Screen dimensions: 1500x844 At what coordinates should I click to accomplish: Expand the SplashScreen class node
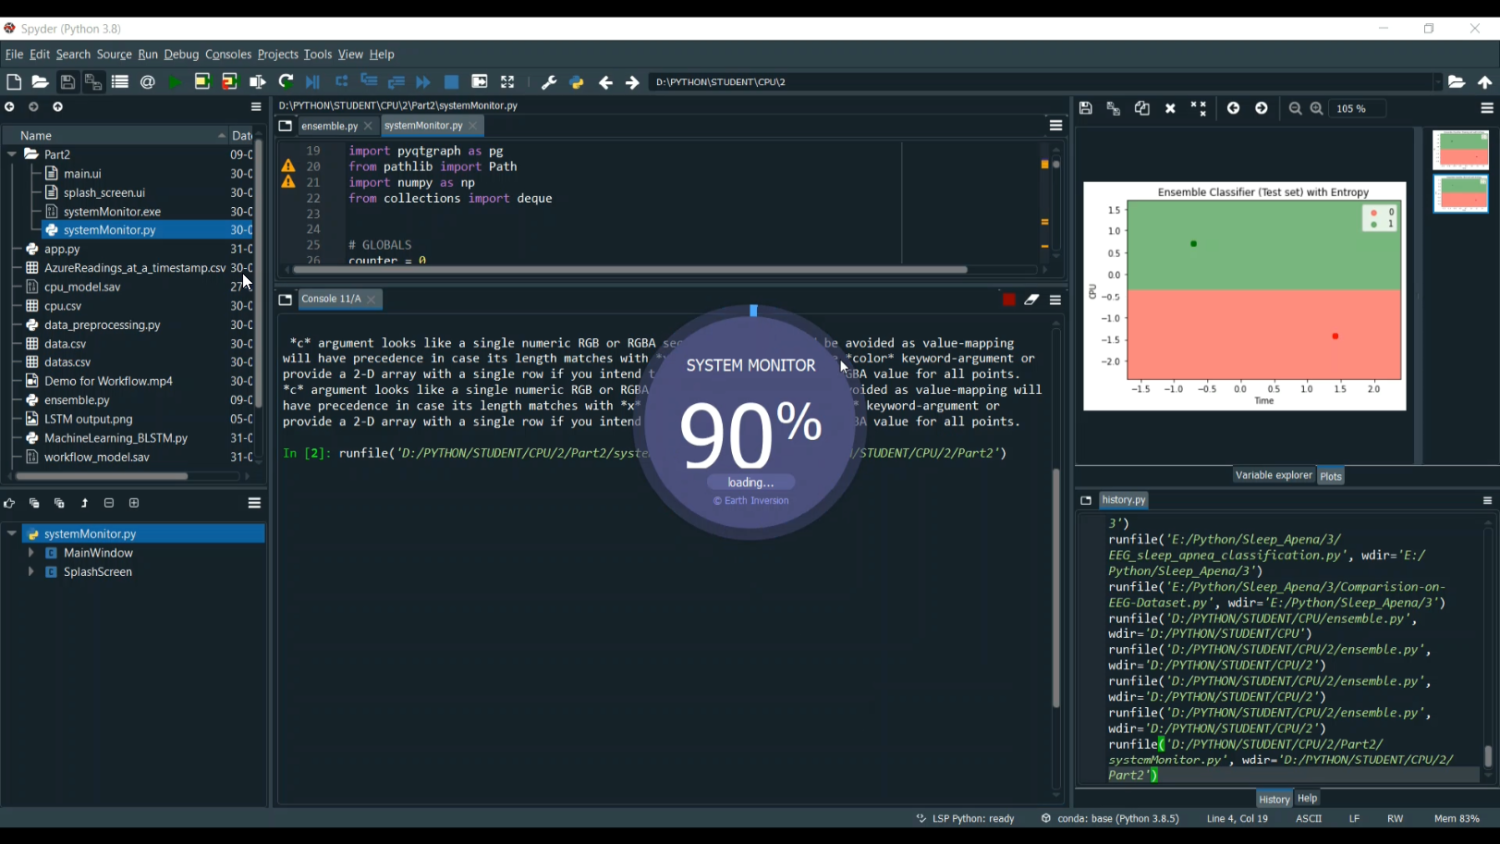click(31, 572)
